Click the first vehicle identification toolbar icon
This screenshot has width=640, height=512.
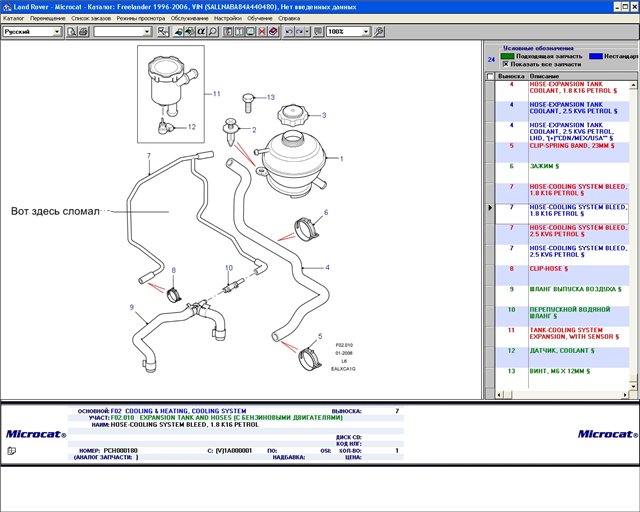pos(178,31)
